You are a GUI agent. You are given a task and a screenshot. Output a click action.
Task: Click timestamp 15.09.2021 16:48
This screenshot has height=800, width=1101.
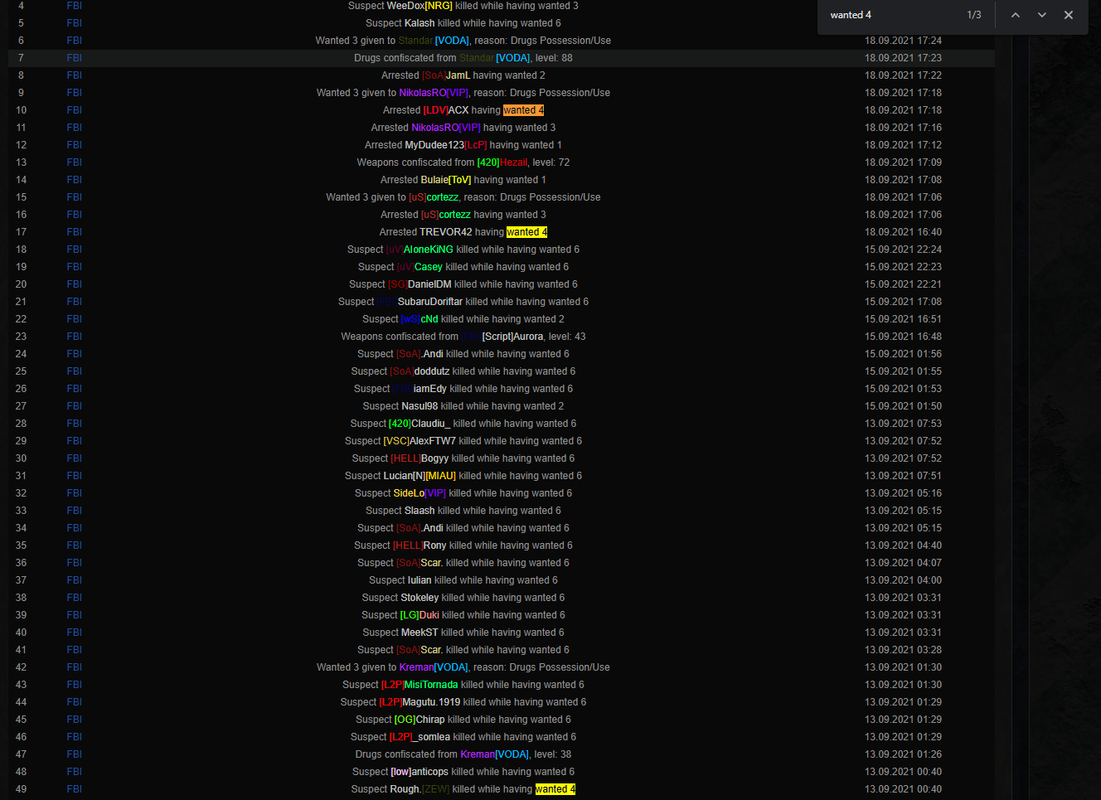click(x=903, y=336)
